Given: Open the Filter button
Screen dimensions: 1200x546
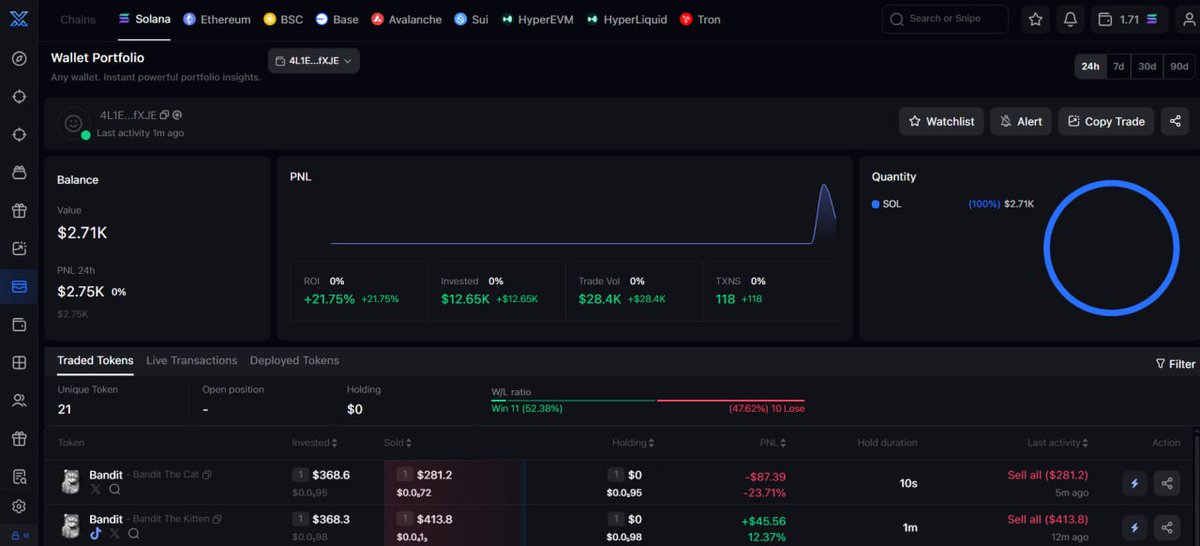Looking at the screenshot, I should click(1175, 364).
